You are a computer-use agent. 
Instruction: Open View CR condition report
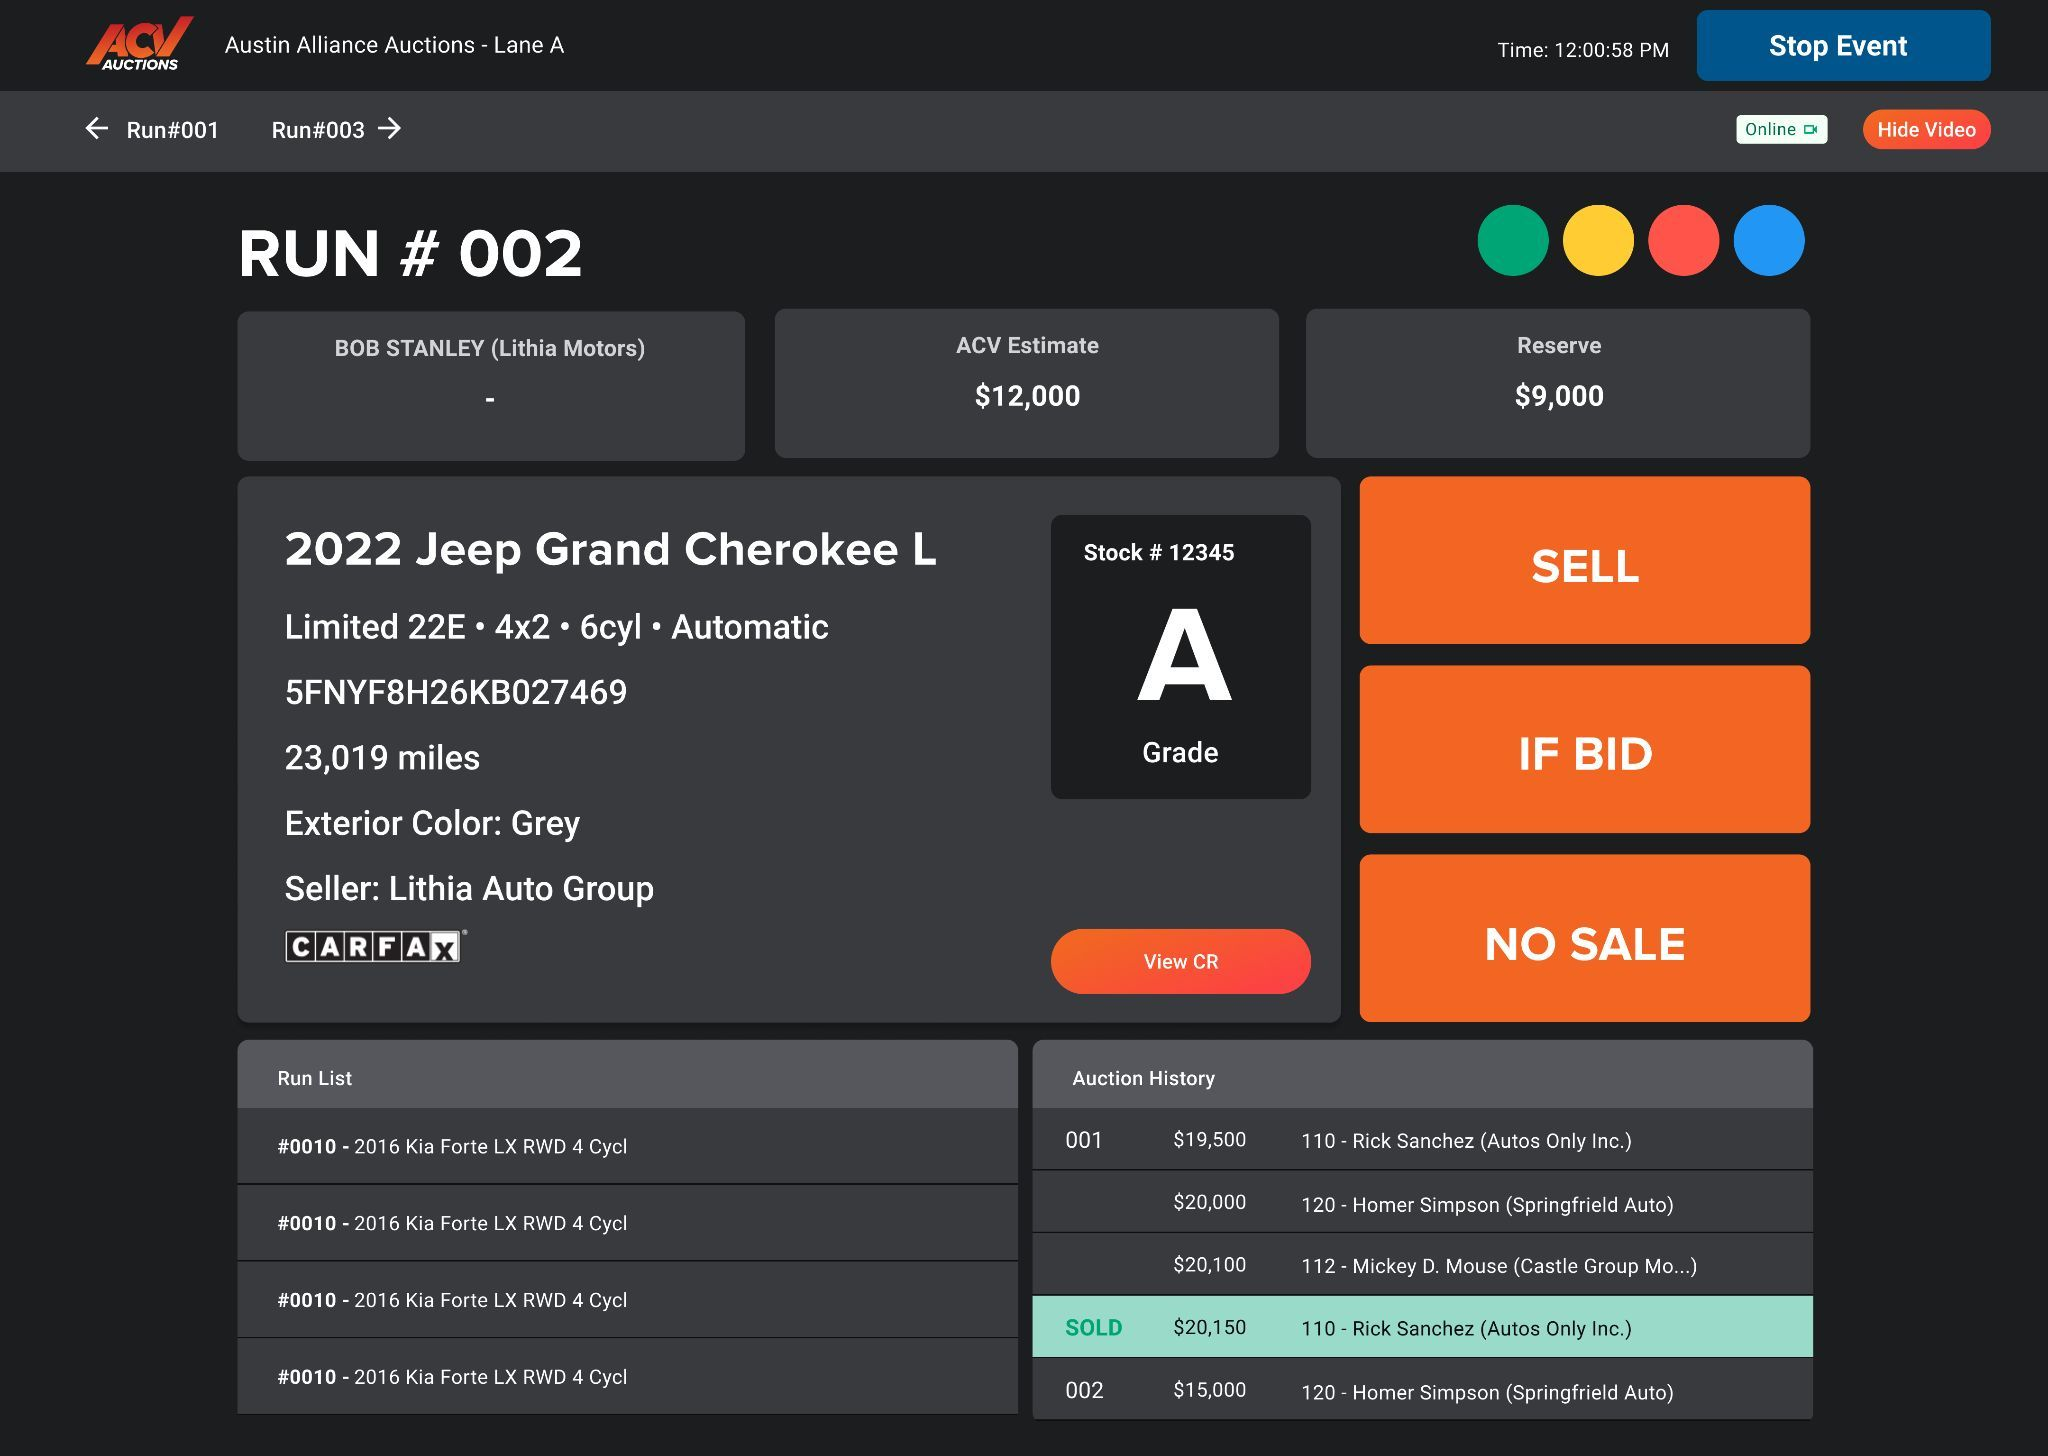1181,961
